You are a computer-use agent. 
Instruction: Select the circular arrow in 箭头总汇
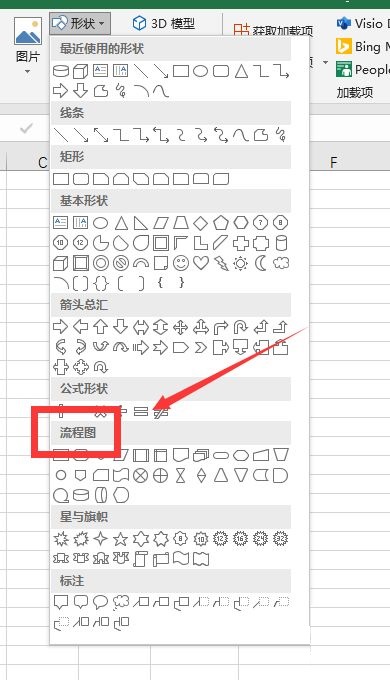[x=101, y=368]
